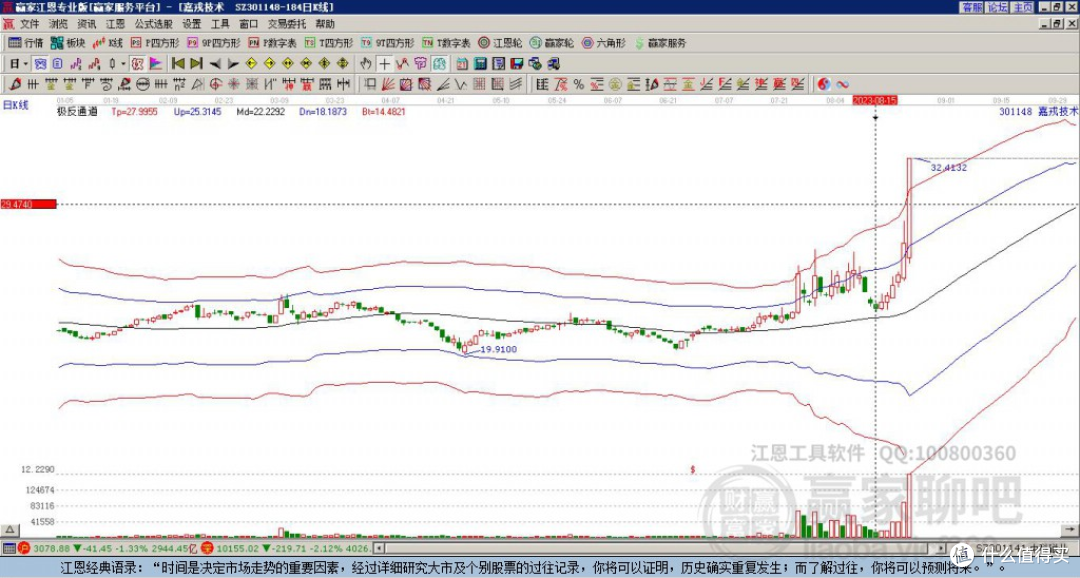Viewport: 1080px width, 578px height.
Task: Open the 行情 quotes view
Action: coord(25,43)
